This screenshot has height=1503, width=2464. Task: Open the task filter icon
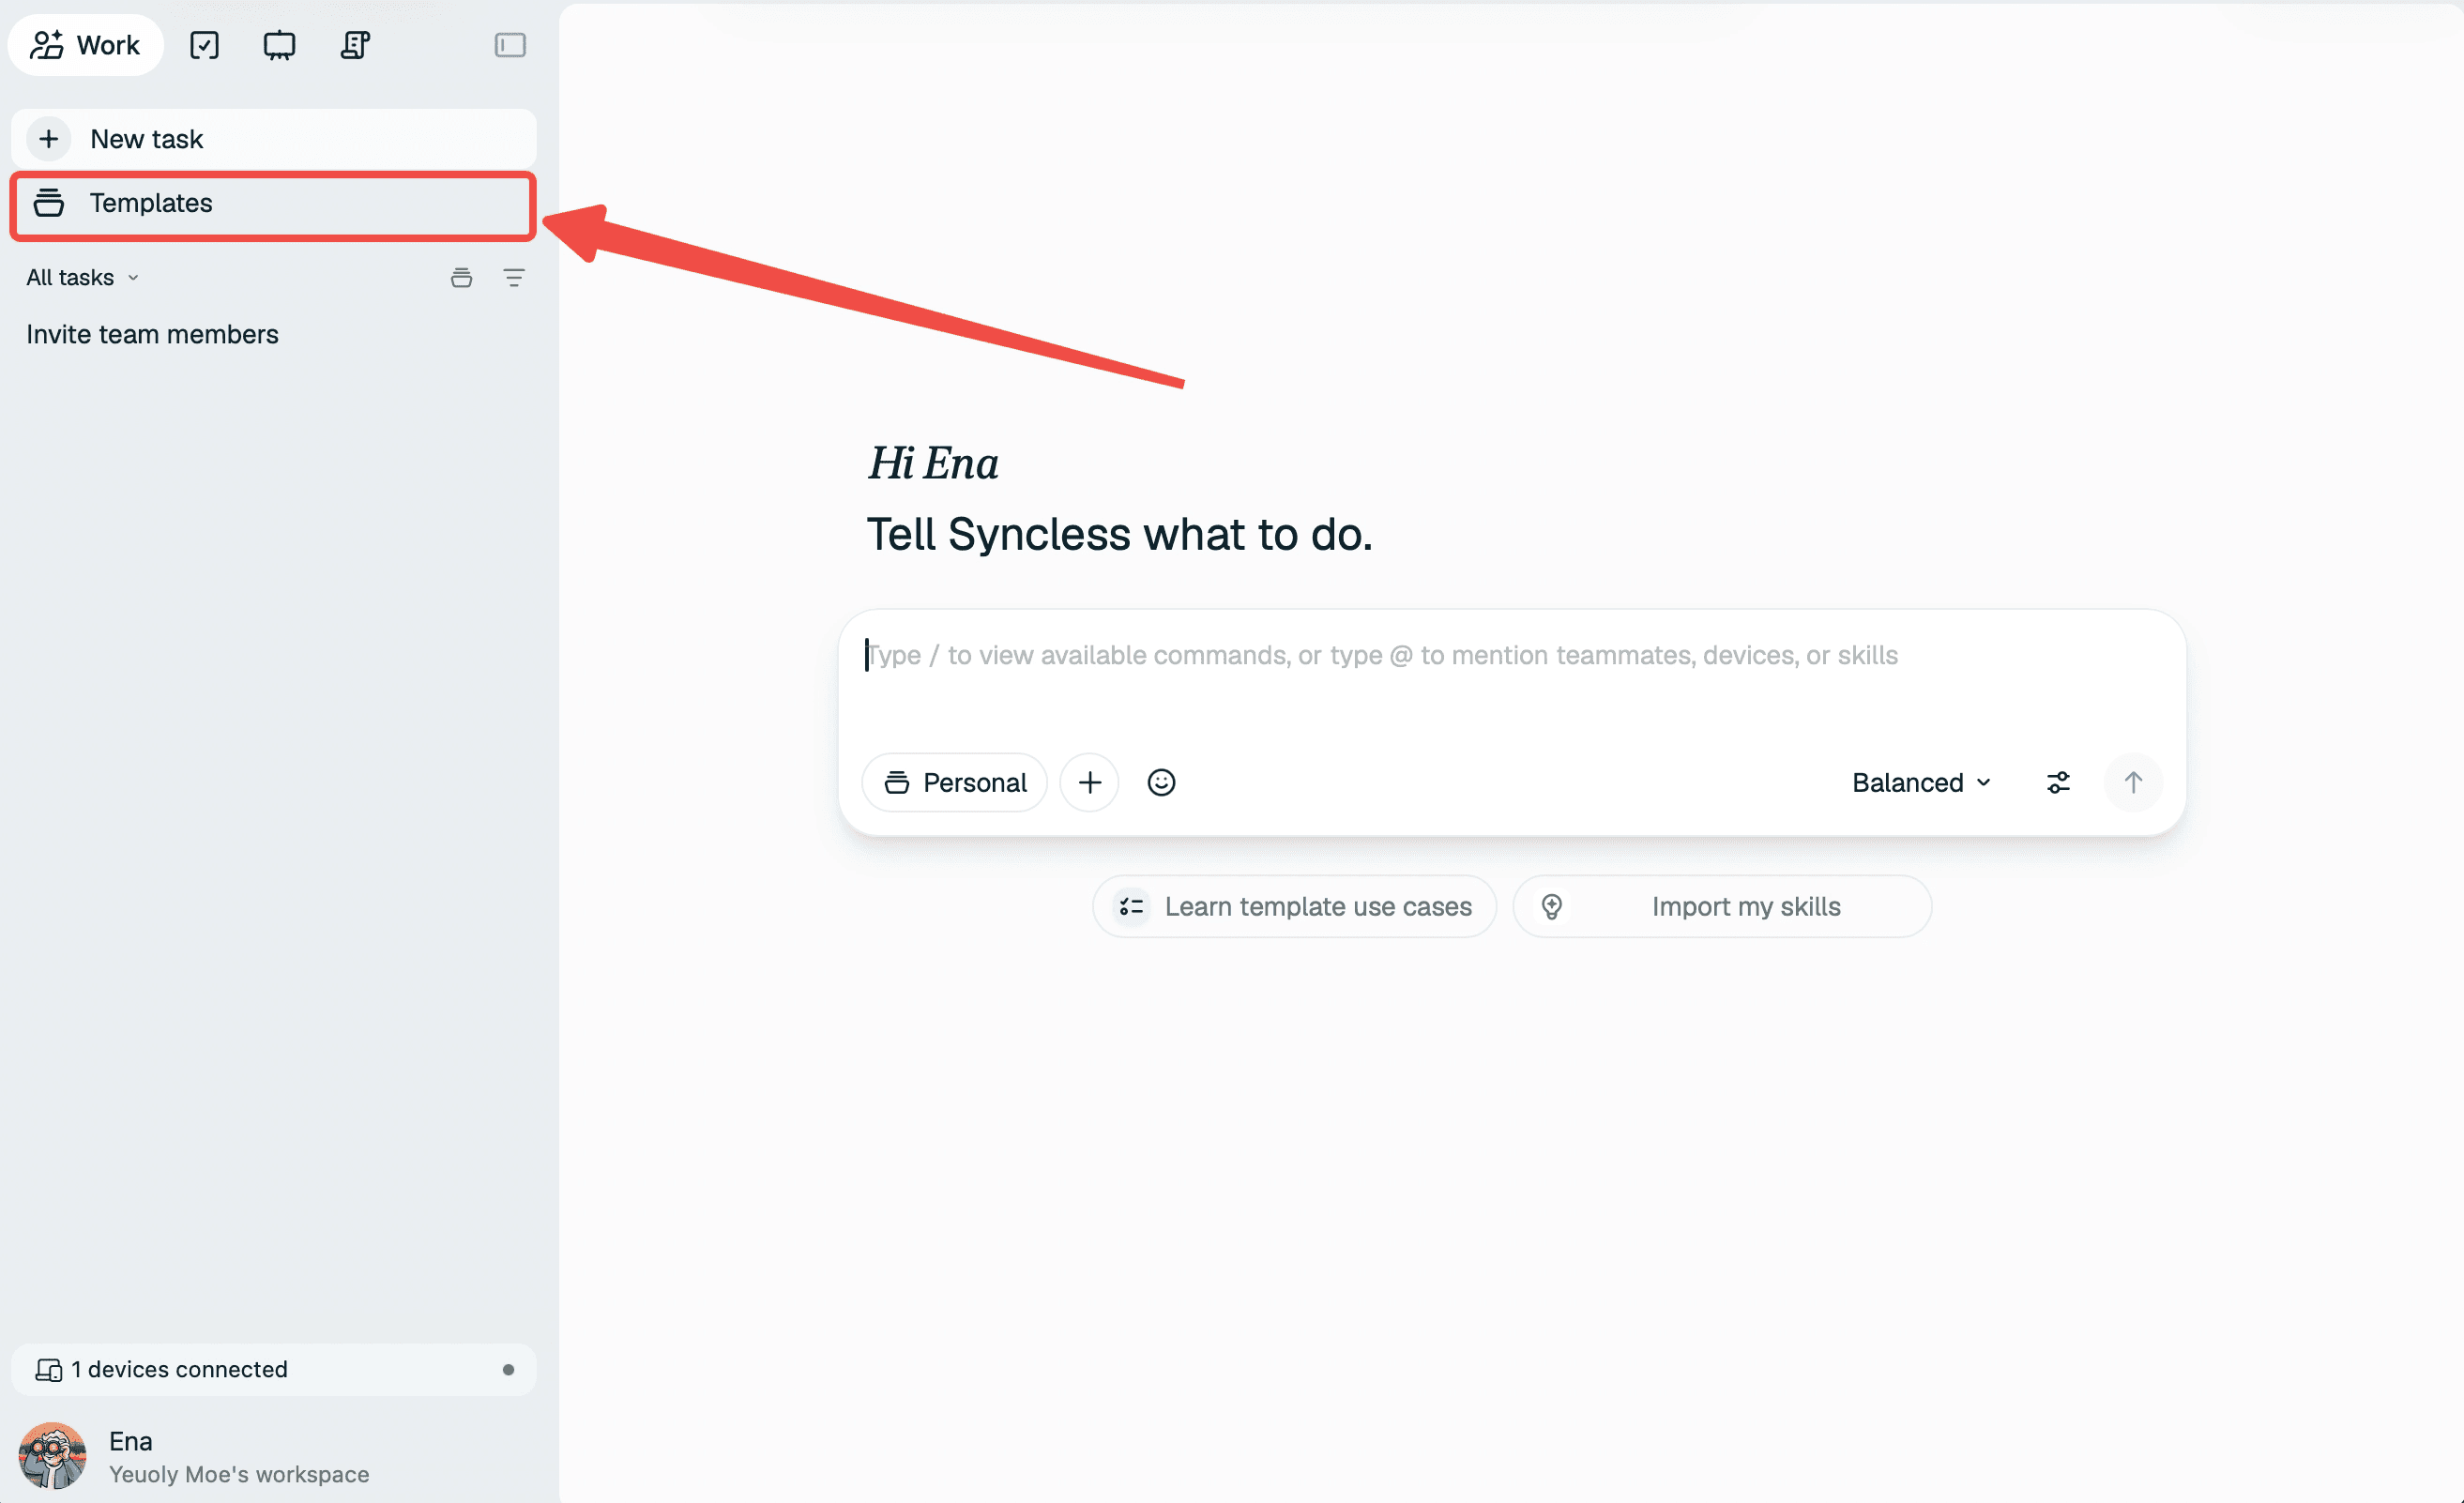(x=514, y=278)
